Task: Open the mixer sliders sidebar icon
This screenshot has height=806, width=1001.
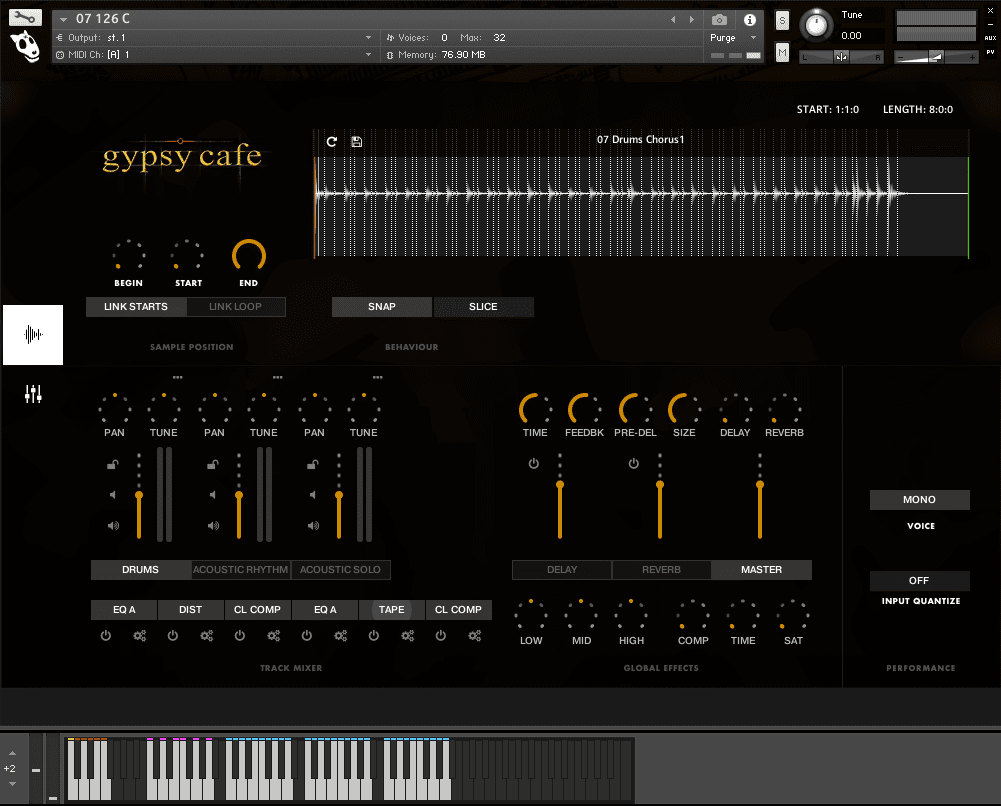Action: click(x=33, y=394)
